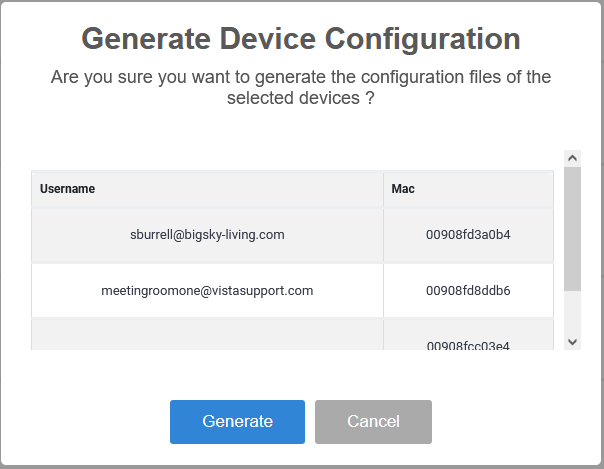This screenshot has width=604, height=469.
Task: Click the 'selected devices ?' text line
Action: pyautogui.click(x=301, y=98)
